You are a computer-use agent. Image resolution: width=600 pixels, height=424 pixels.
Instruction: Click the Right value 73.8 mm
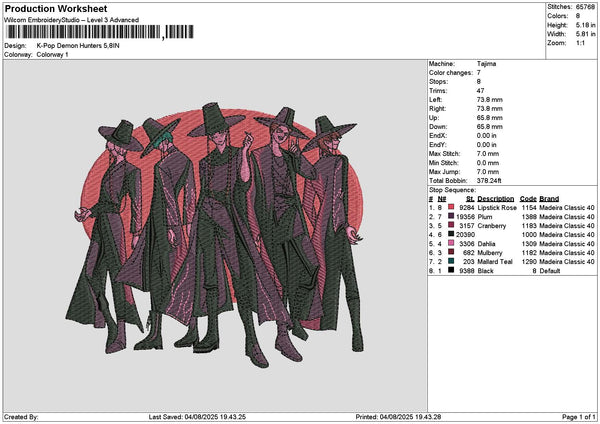click(x=490, y=109)
